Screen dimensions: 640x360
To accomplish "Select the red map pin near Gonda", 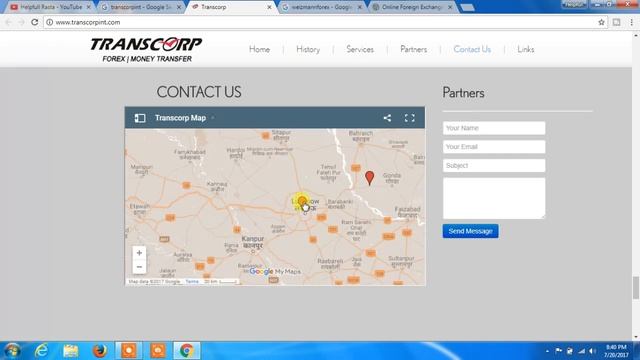I will (x=369, y=178).
